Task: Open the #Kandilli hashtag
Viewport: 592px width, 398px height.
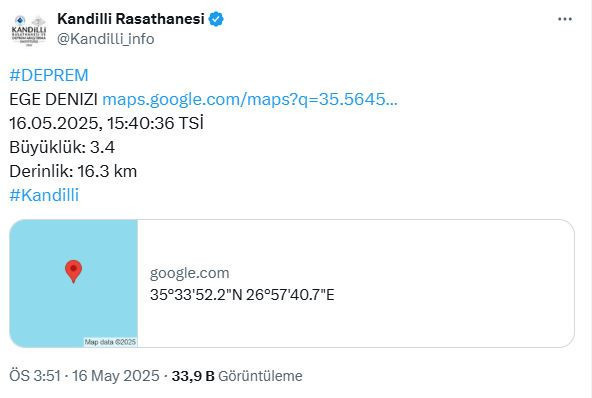Action: click(44, 195)
